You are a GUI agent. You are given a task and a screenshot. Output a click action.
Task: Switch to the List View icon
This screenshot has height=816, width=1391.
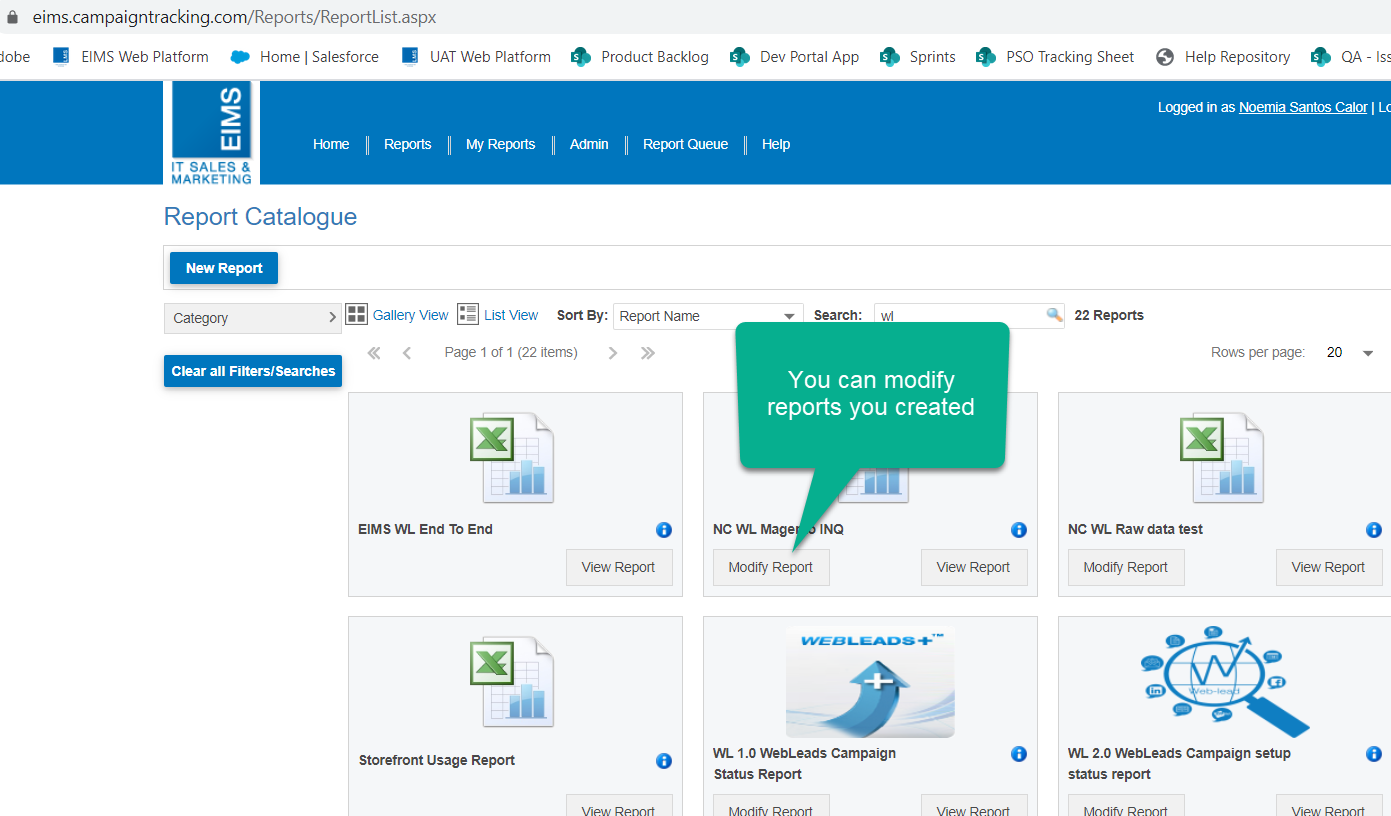(x=468, y=314)
